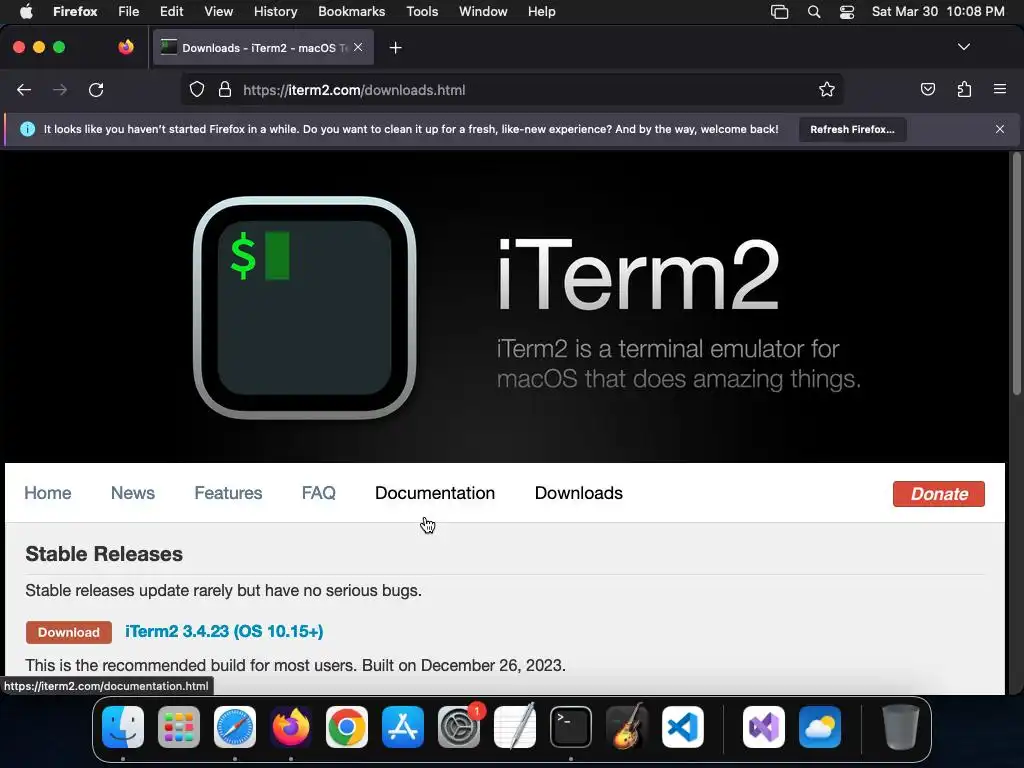
Task: Bookmark this page with the star
Action: point(827,89)
